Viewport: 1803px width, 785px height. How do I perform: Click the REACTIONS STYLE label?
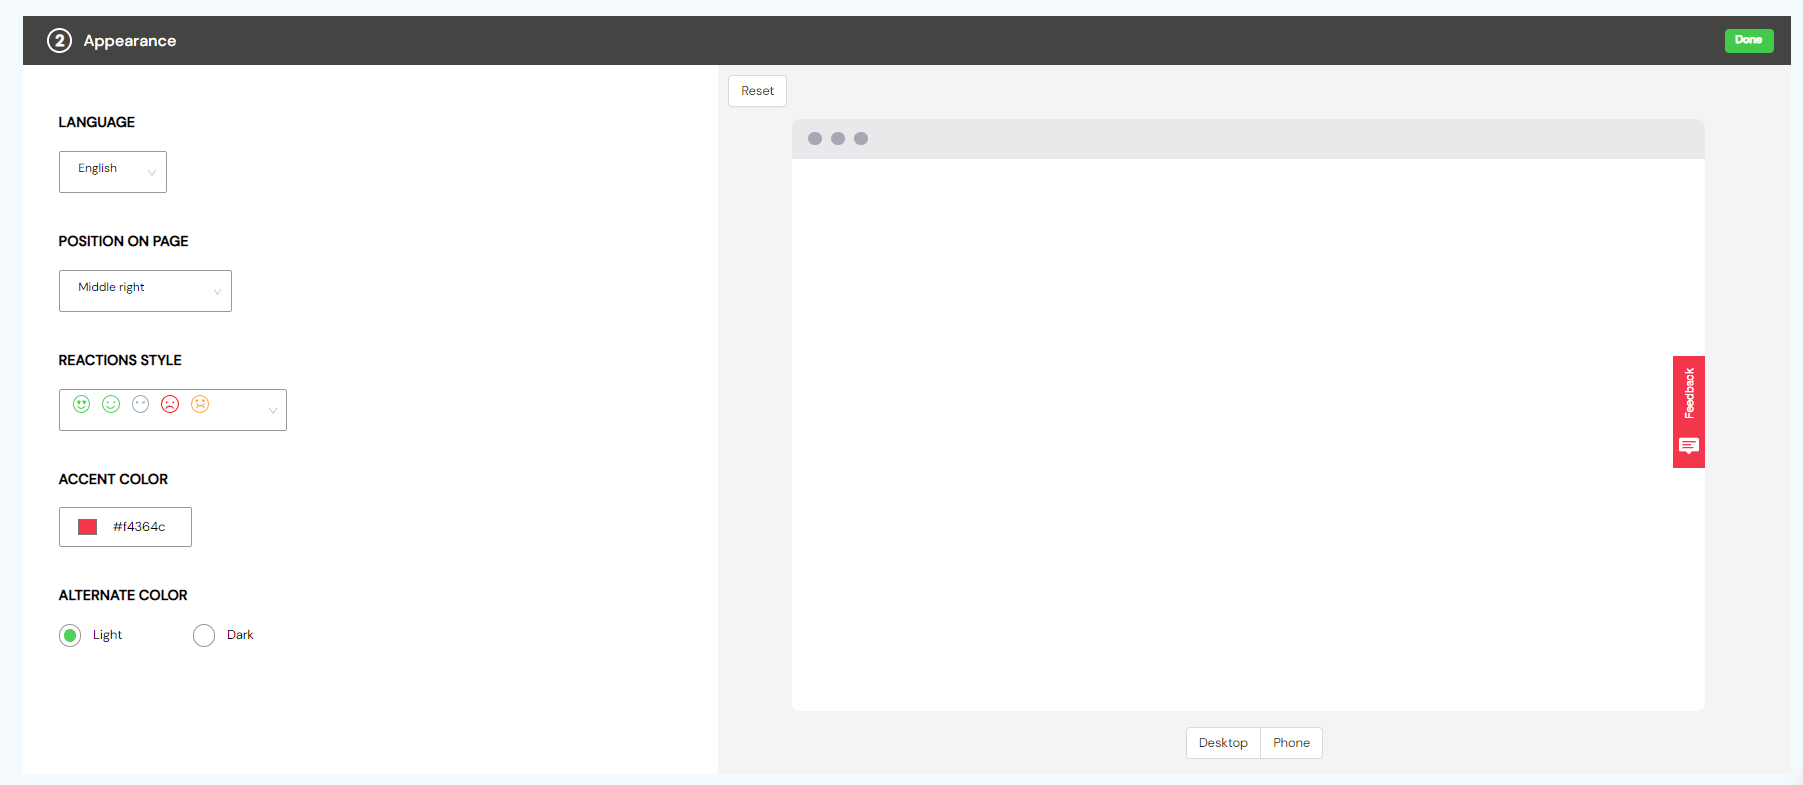coord(120,360)
